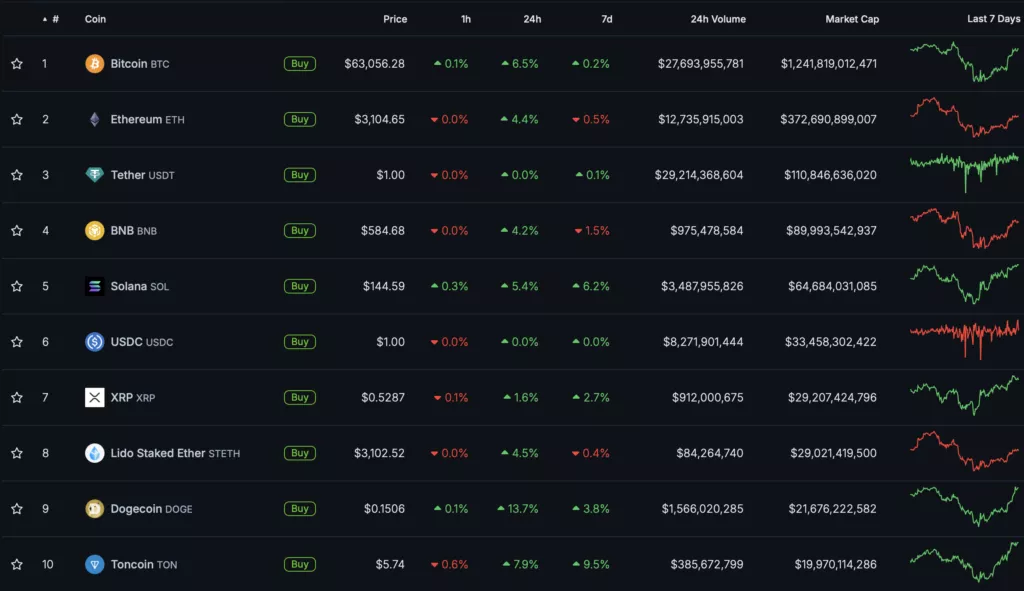
Task: Add Solana to favorites via star
Action: [17, 286]
